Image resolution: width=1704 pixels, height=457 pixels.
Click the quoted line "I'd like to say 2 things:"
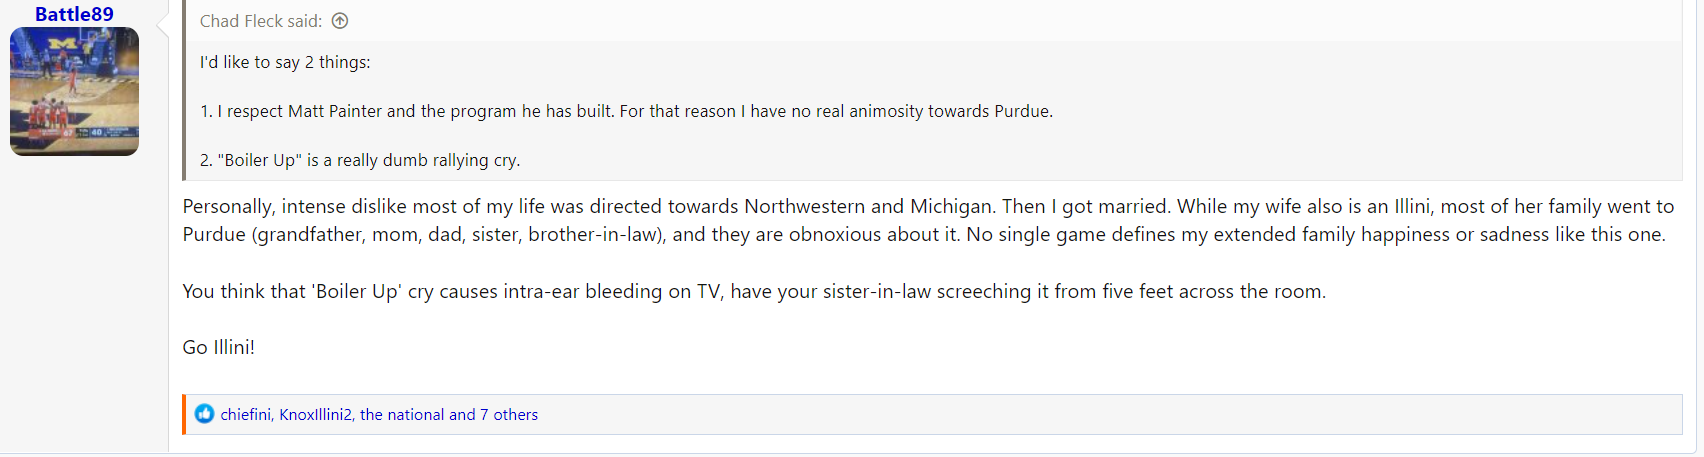[x=285, y=62]
